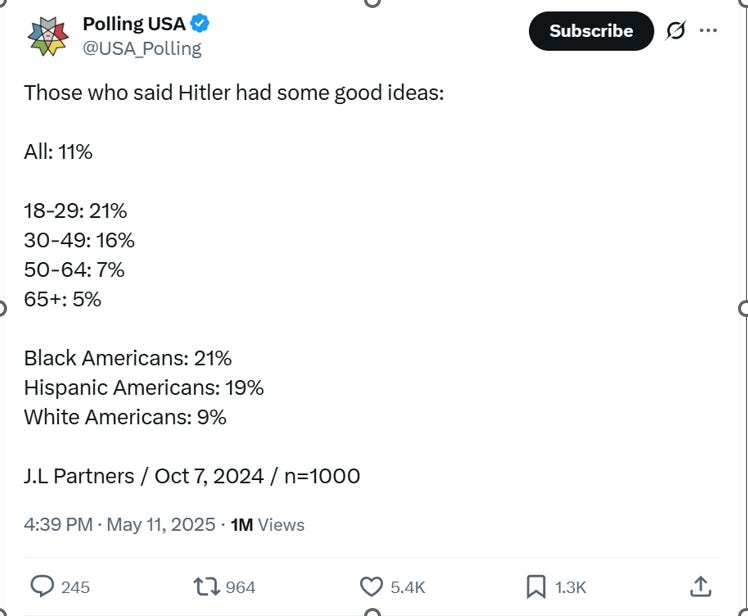Viewport: 748px width, 616px height.
Task: Click the top-center image resize handle
Action: click(x=373, y=3)
